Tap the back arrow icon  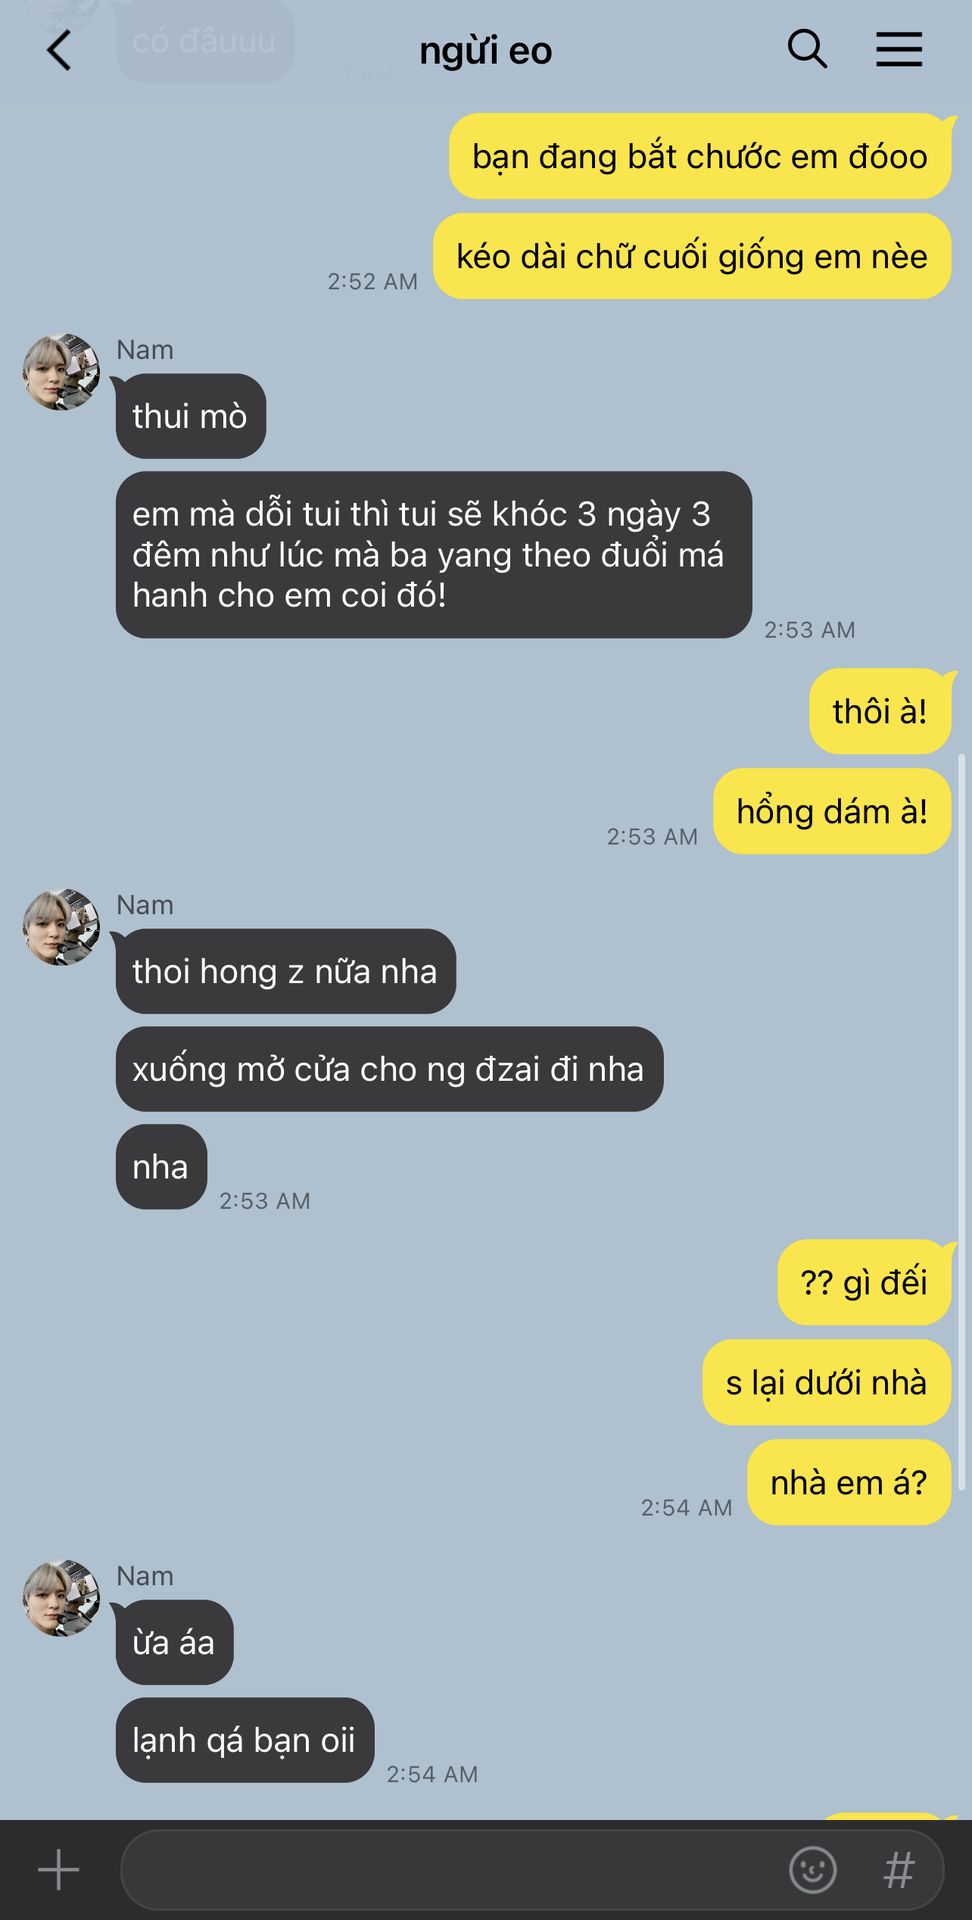[60, 50]
